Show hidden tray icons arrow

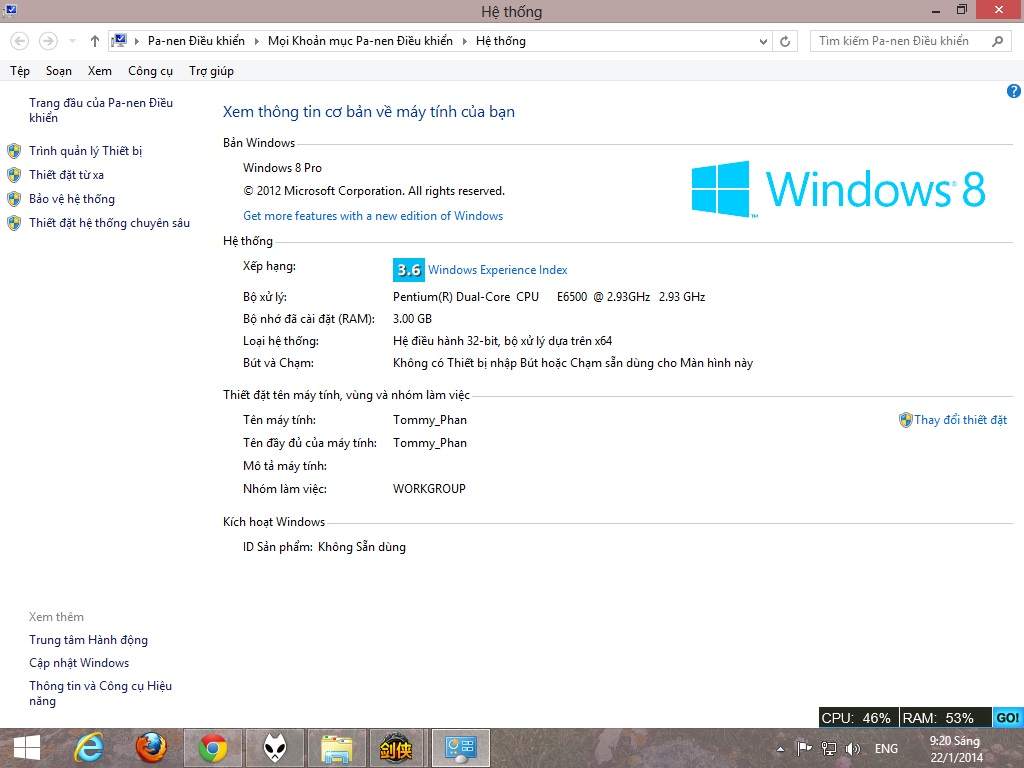pos(780,749)
